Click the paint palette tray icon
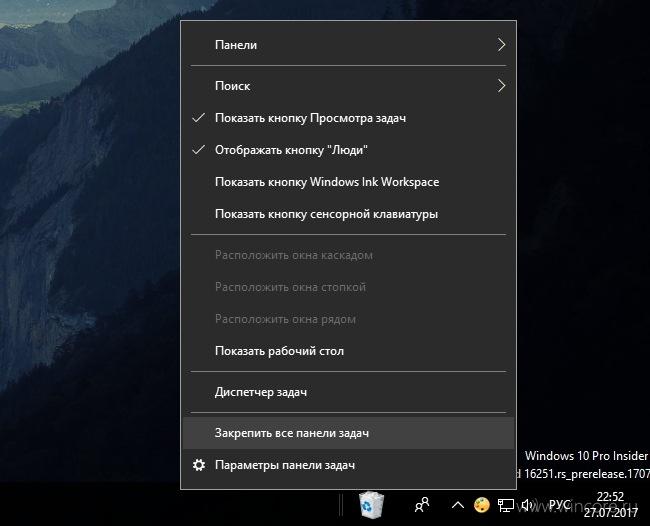Viewport: 650px width, 526px height. coord(482,505)
